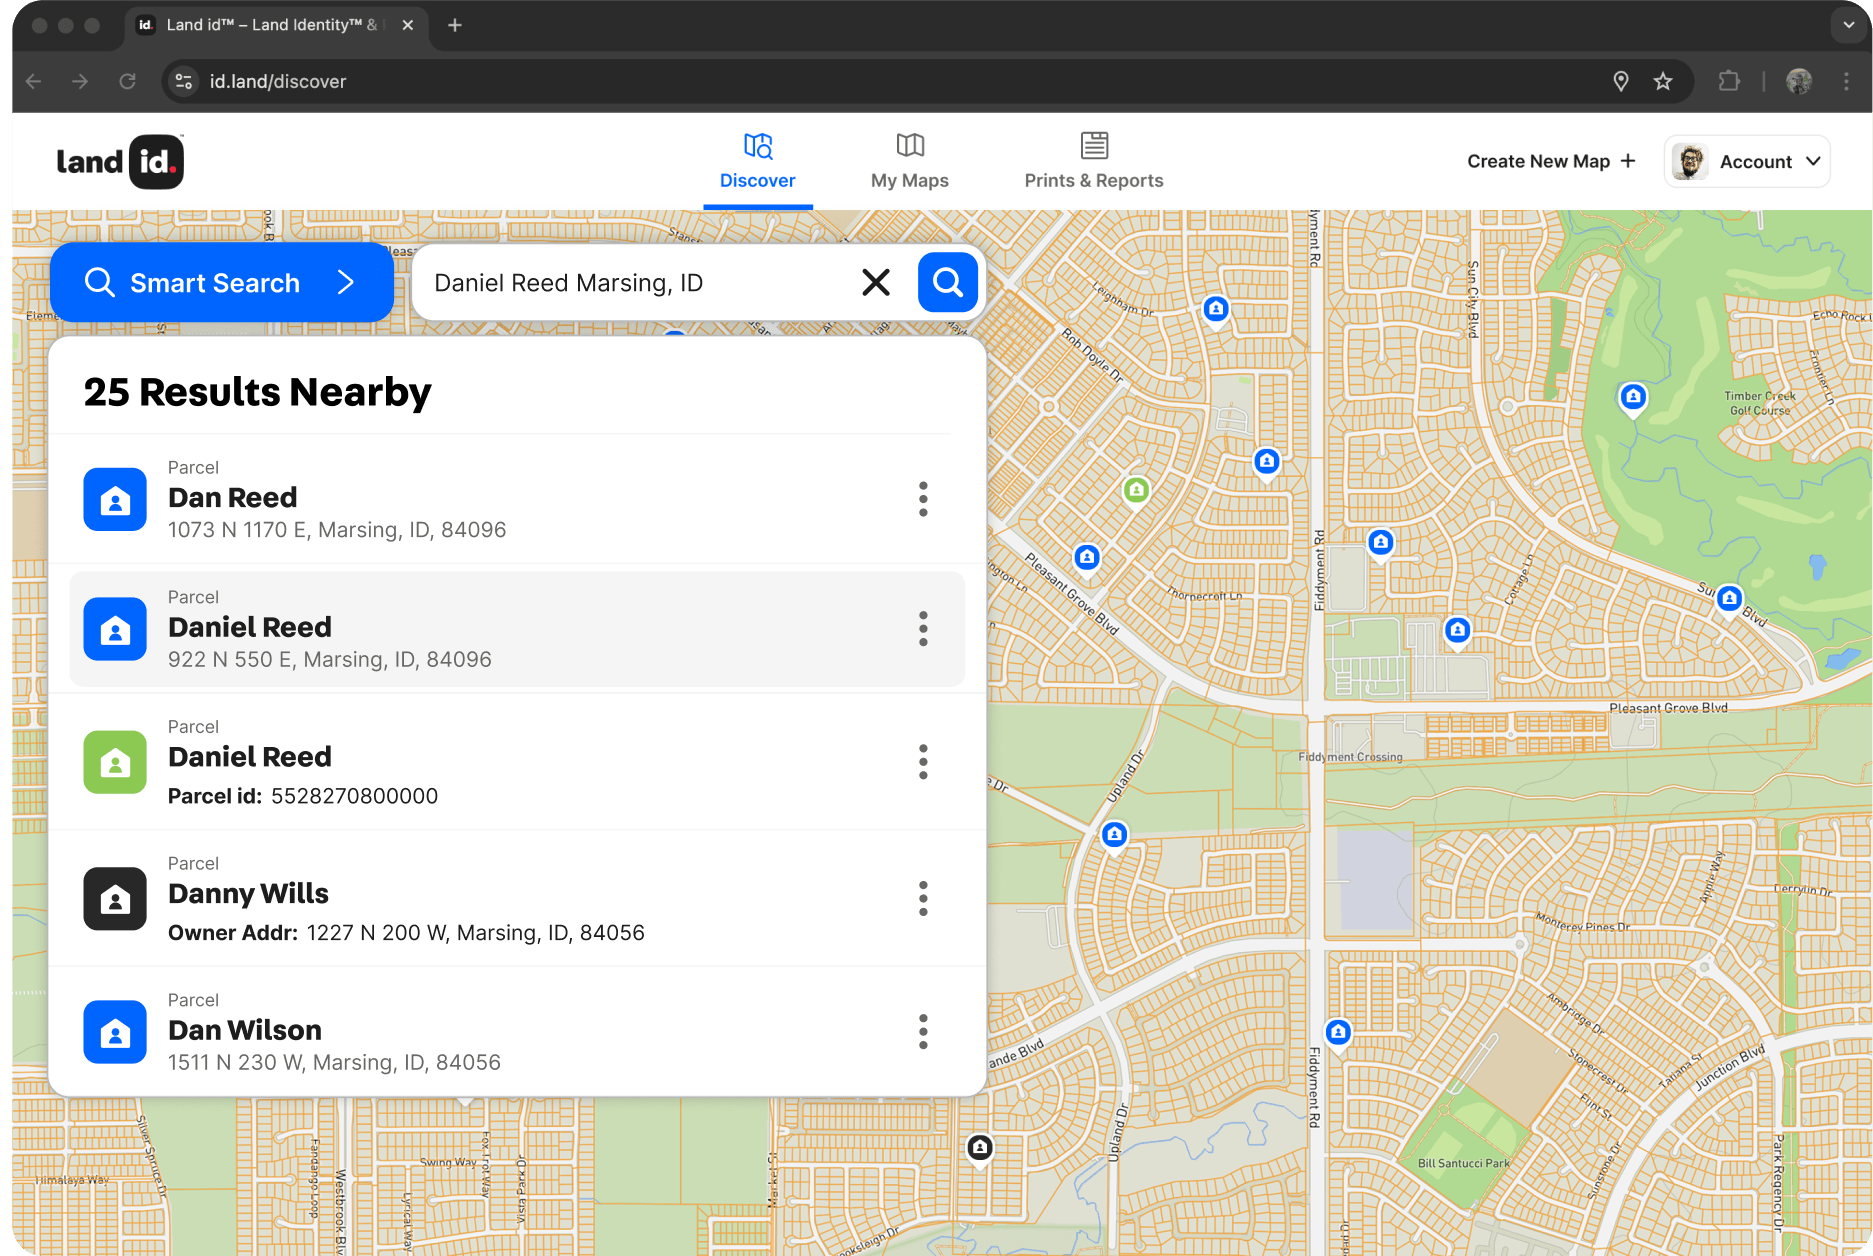Viewport: 1873px width, 1256px height.
Task: Open more options for Daniel Reed 922 N 550 E
Action: pyautogui.click(x=923, y=629)
